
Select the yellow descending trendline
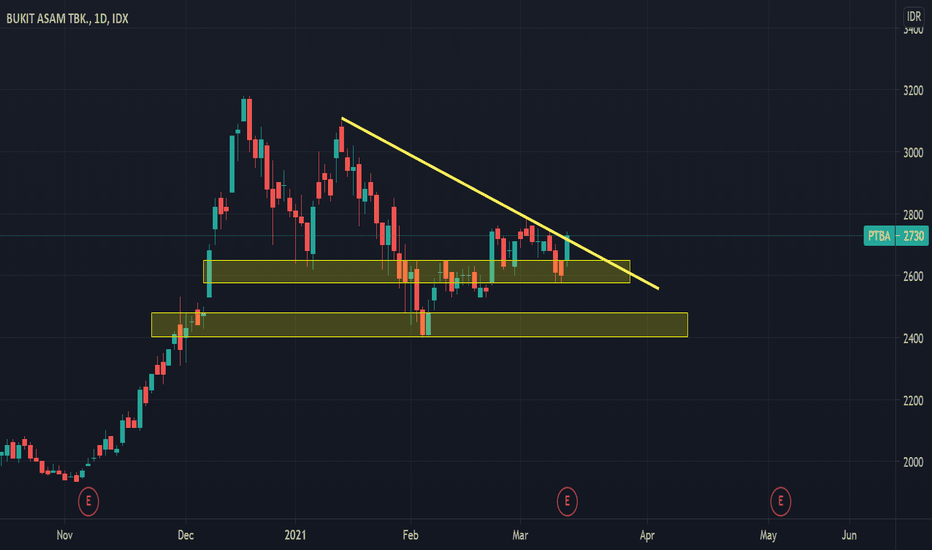click(500, 204)
